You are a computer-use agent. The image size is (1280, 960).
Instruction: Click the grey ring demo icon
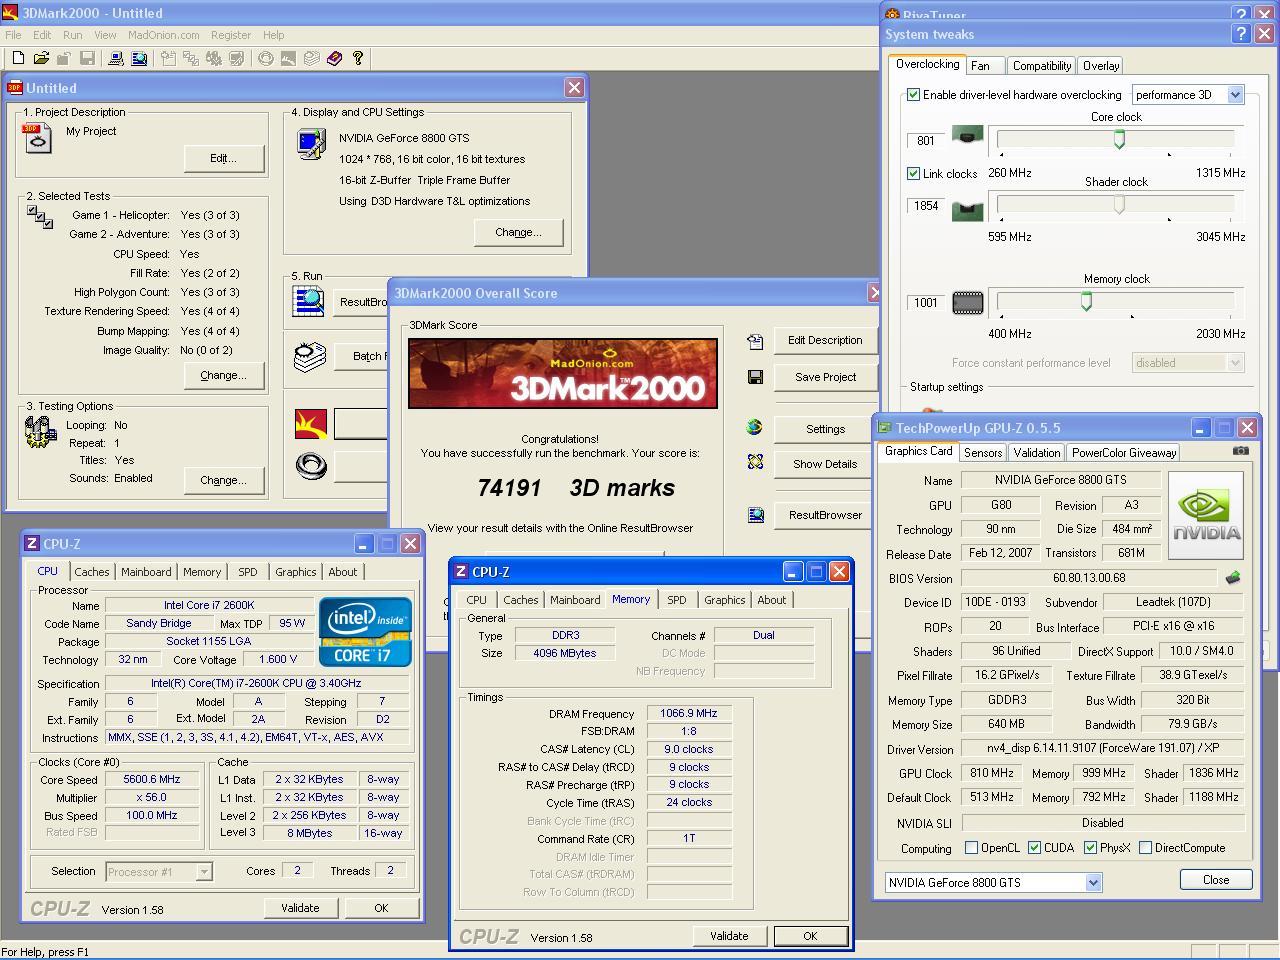(311, 466)
